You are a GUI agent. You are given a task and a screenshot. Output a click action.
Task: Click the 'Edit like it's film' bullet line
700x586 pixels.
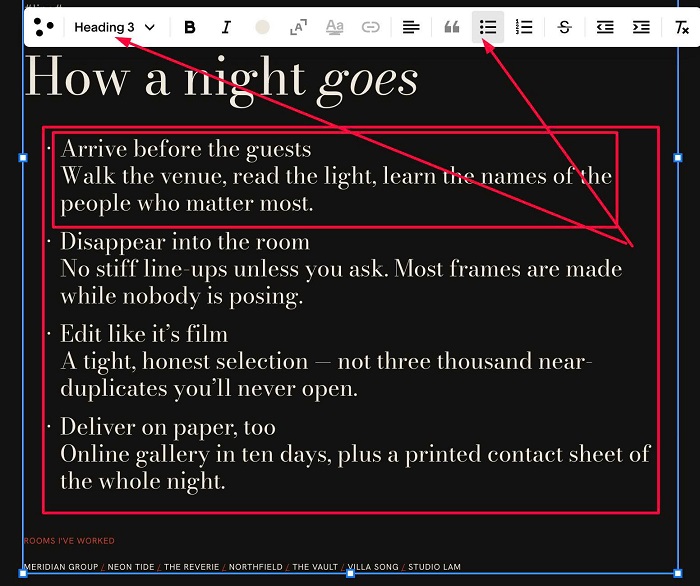click(144, 334)
